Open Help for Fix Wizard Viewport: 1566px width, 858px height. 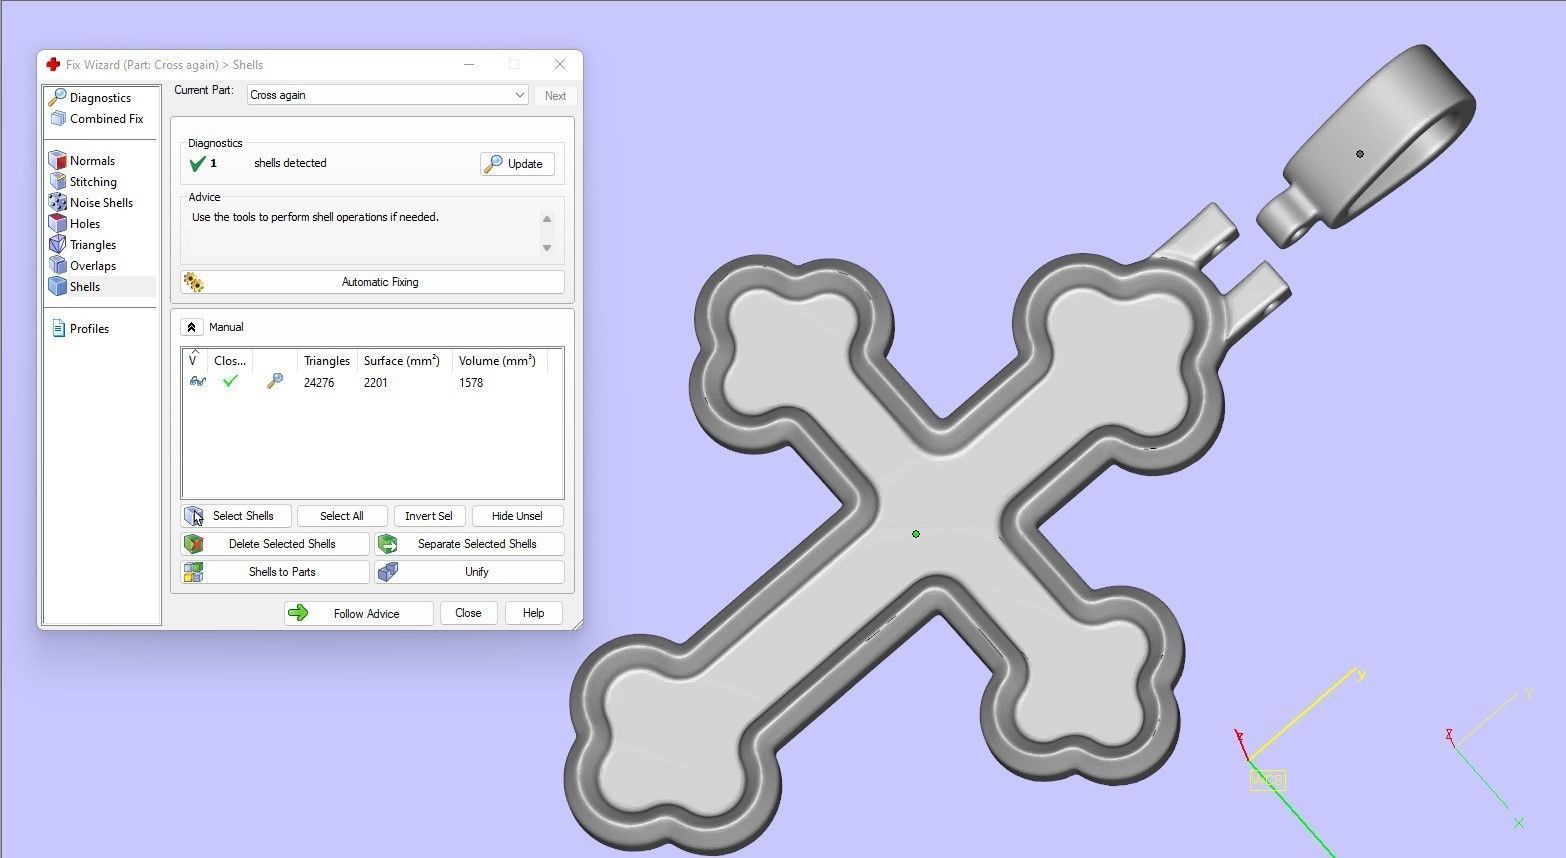tap(533, 613)
